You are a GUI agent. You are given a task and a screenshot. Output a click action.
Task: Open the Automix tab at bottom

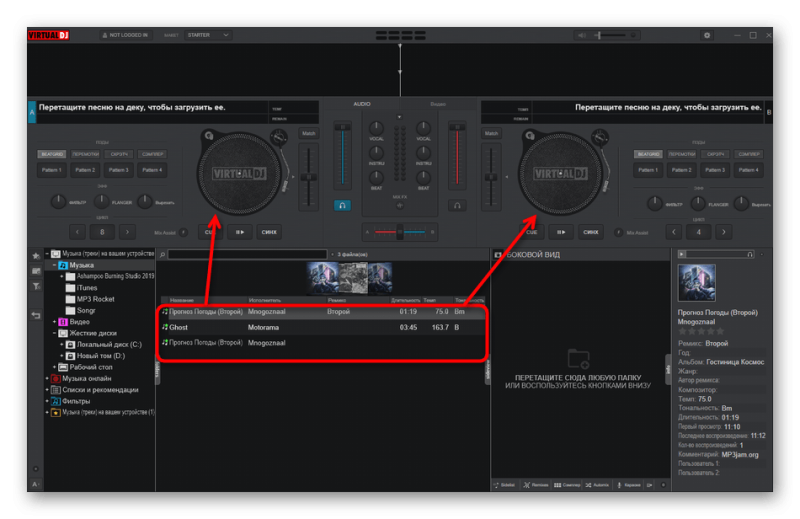coord(597,485)
